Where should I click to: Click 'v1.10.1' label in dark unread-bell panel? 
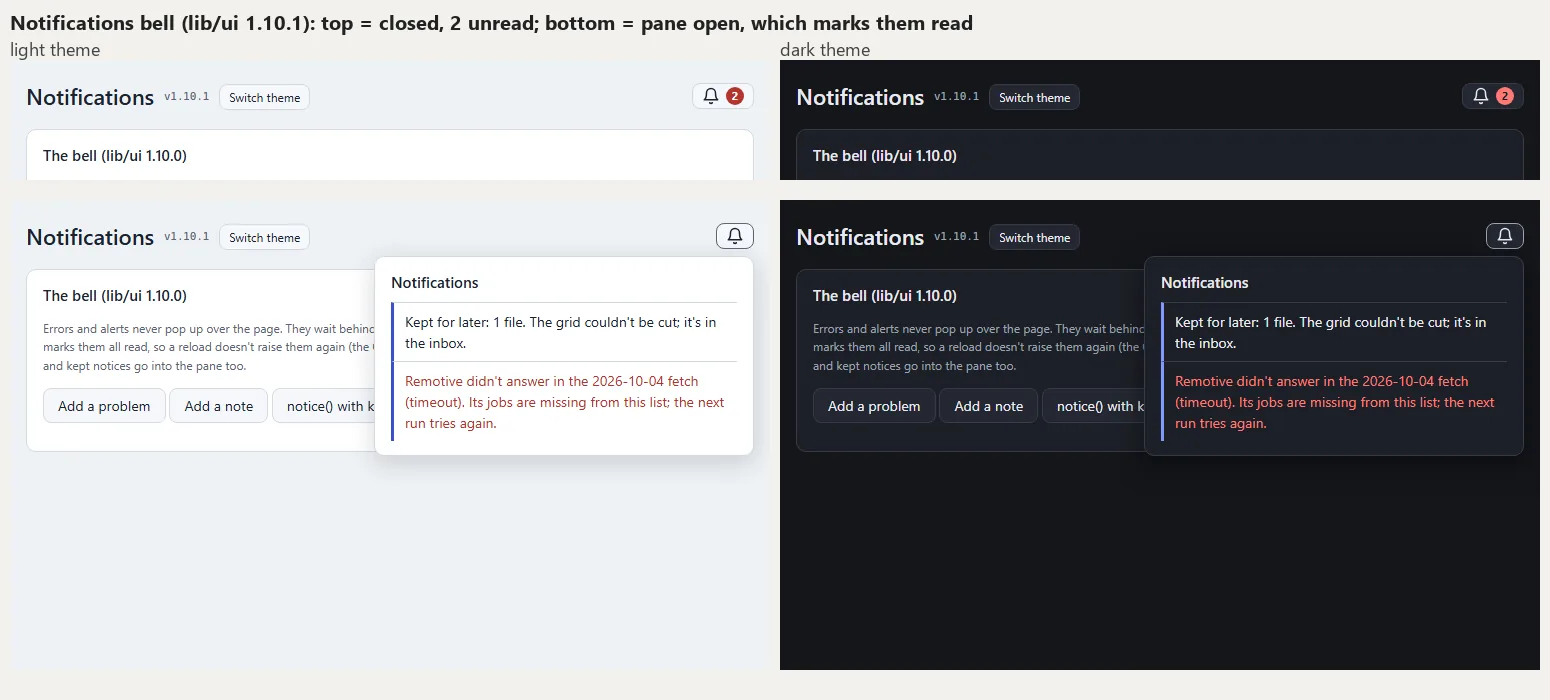coord(957,97)
